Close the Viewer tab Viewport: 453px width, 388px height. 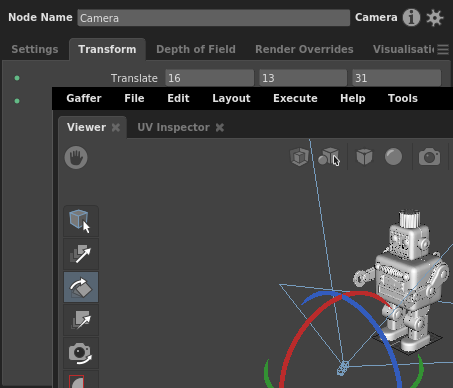tap(116, 127)
